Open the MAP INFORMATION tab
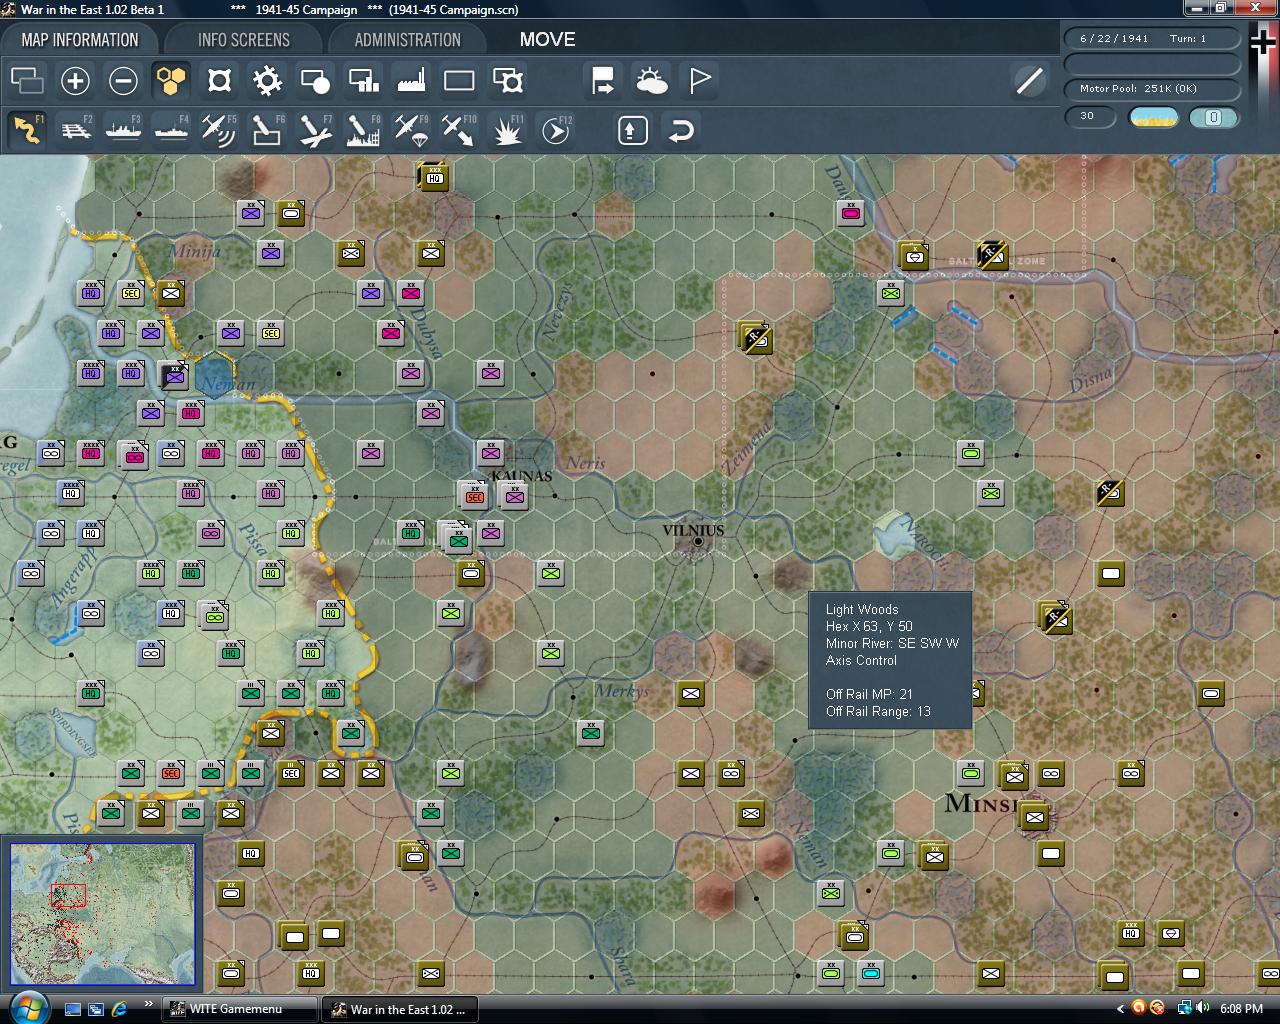This screenshot has width=1280, height=1024. click(80, 40)
